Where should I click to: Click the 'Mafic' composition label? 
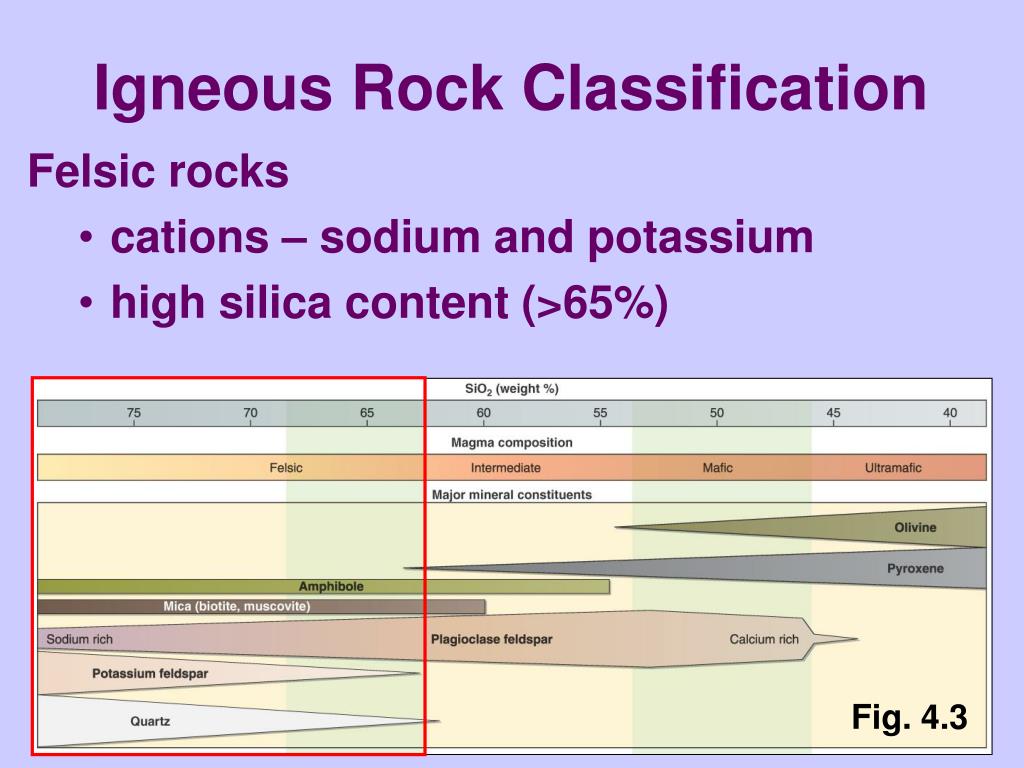718,468
